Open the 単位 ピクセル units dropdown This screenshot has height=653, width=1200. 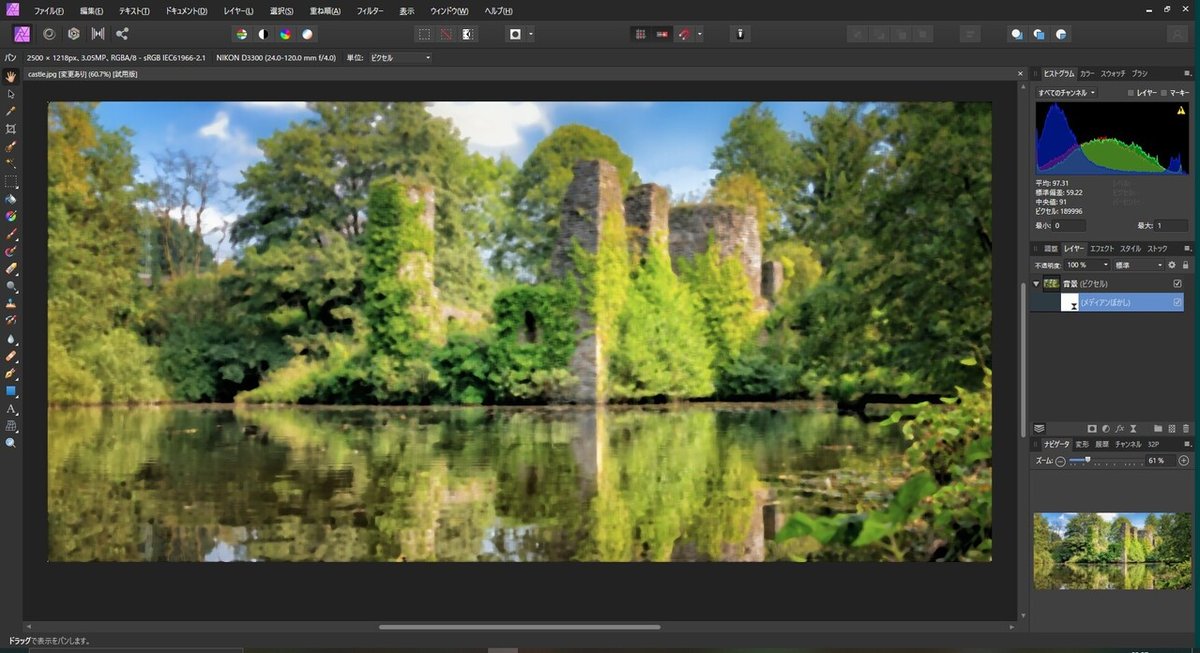click(x=400, y=57)
